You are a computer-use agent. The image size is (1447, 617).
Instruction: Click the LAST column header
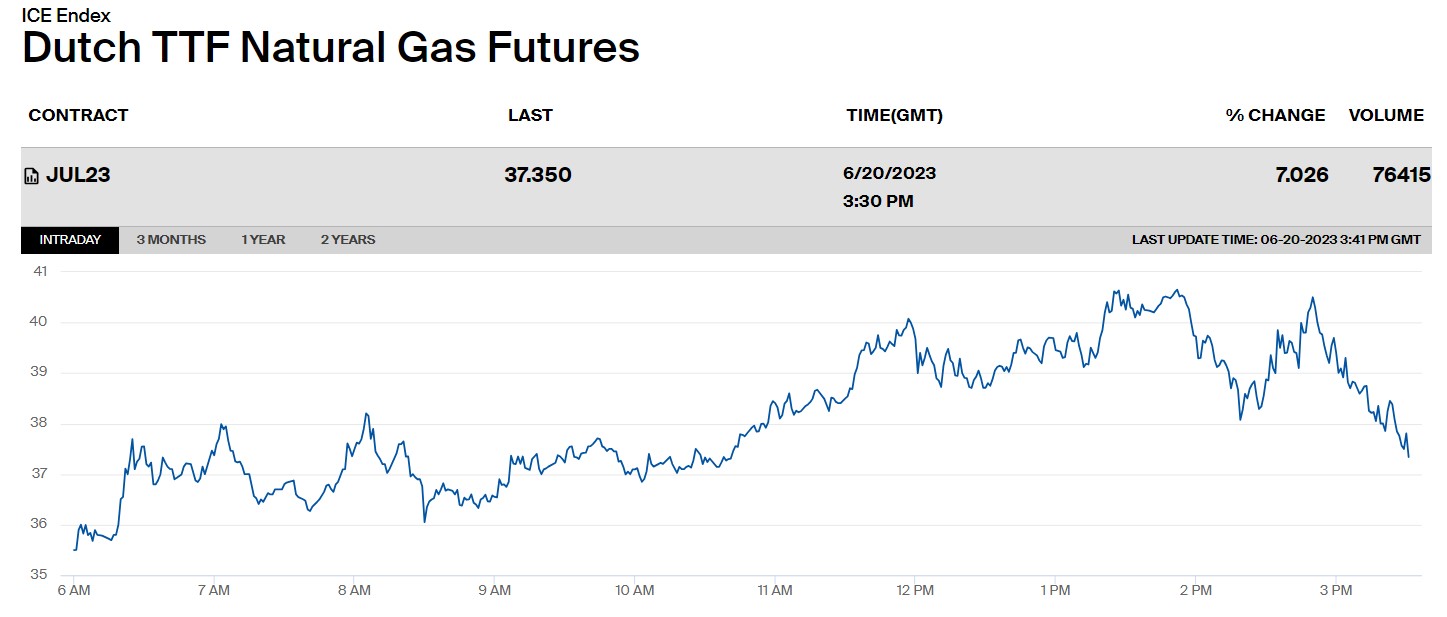point(530,115)
